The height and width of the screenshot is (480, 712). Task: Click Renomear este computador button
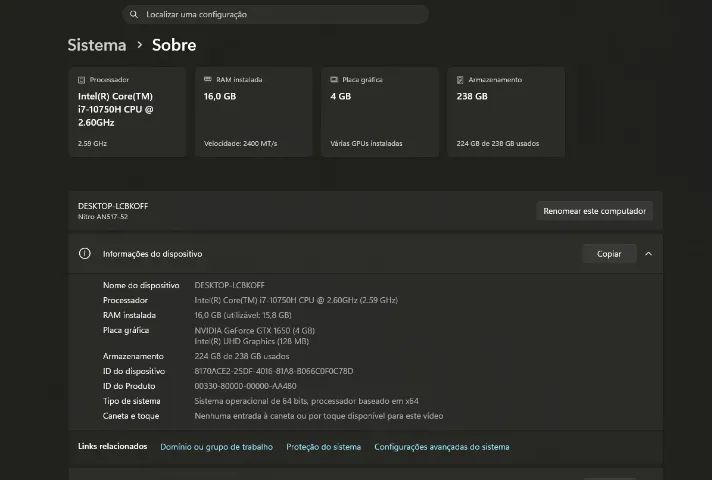594,211
